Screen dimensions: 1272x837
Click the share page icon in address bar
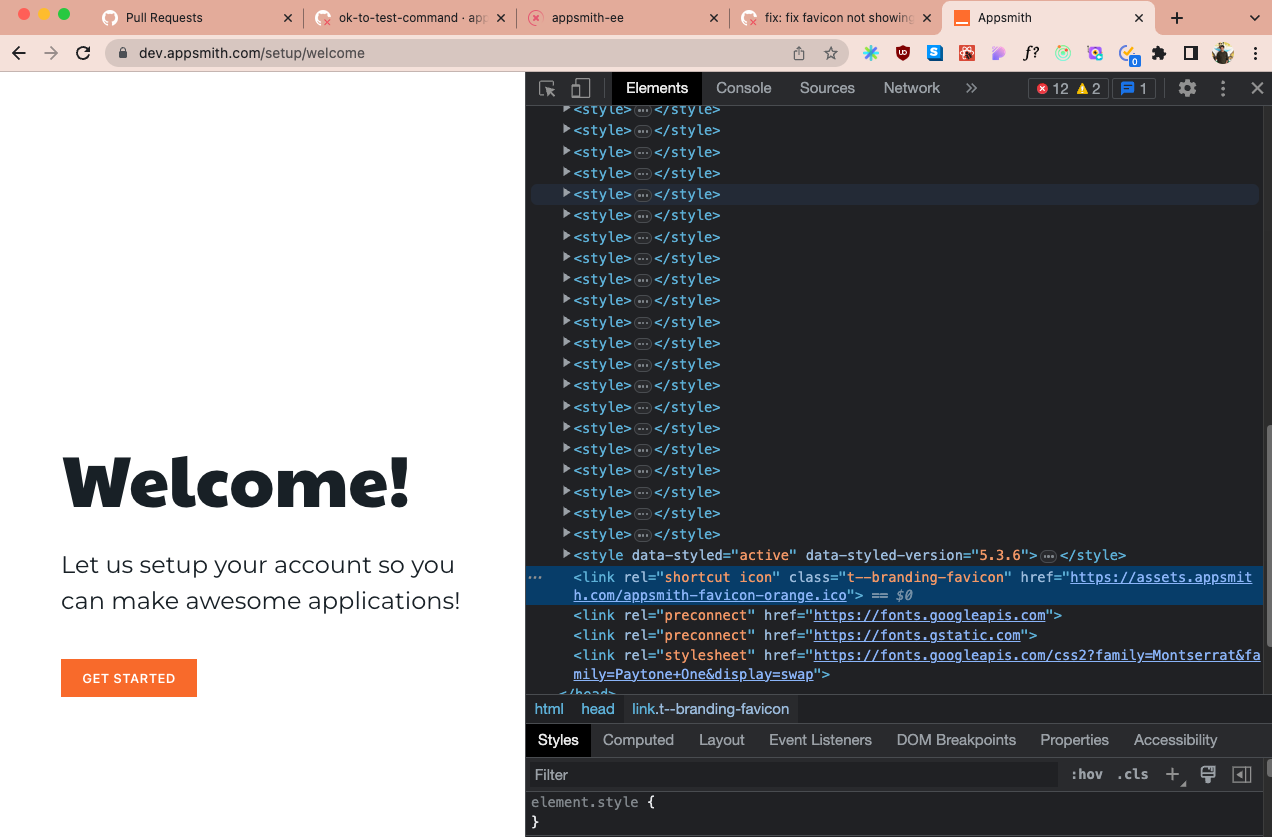pyautogui.click(x=799, y=53)
